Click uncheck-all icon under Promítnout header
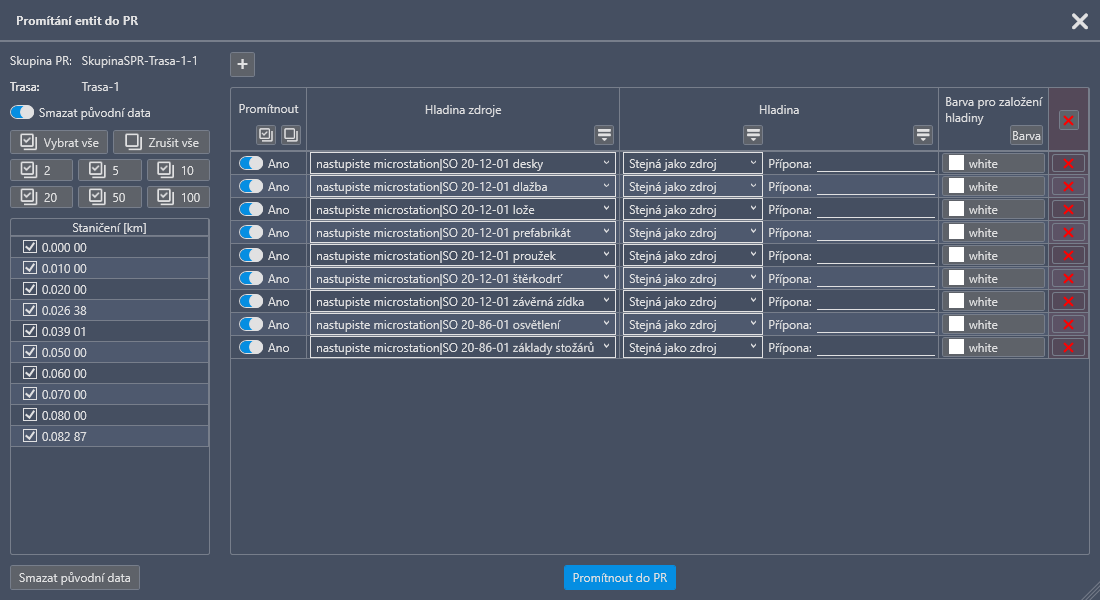The height and width of the screenshot is (600, 1100). (x=290, y=134)
